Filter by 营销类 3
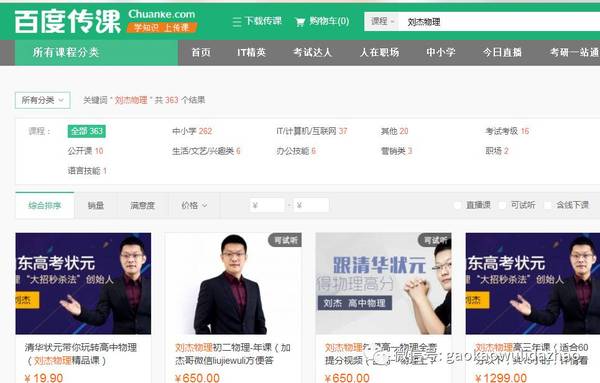This screenshot has height=383, width=600. (396, 151)
